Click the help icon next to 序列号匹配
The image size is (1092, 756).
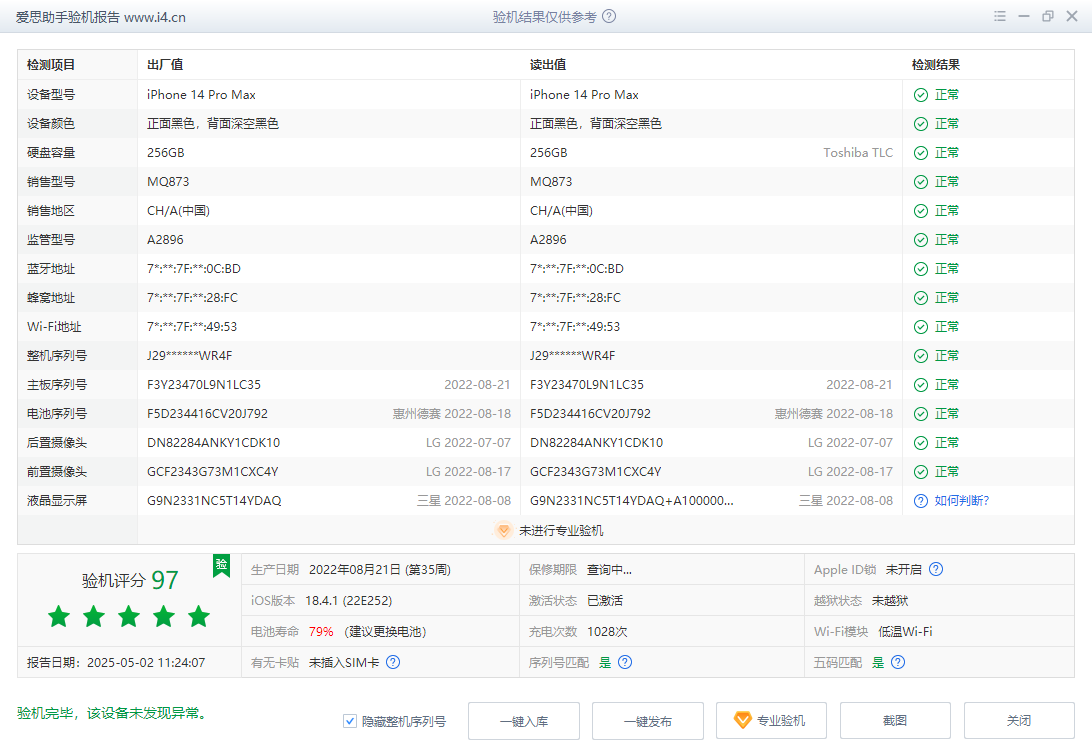625,662
